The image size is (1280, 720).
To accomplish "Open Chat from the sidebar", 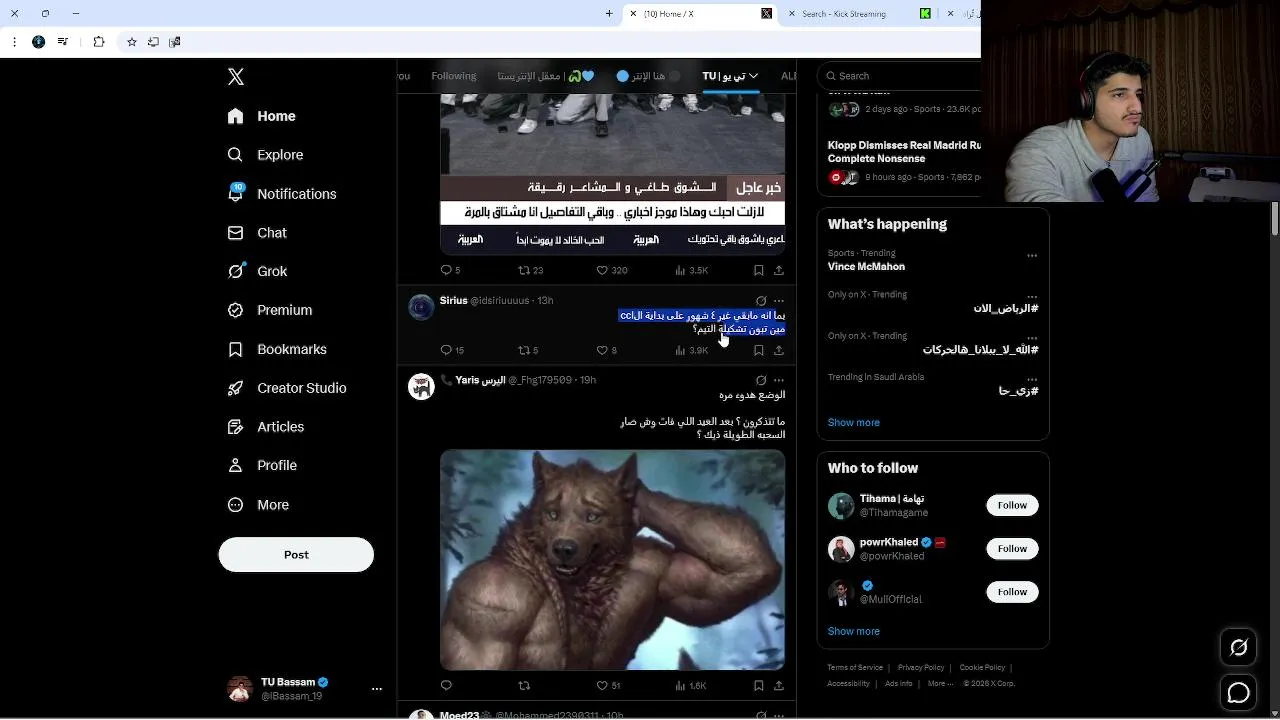I will (x=258, y=233).
